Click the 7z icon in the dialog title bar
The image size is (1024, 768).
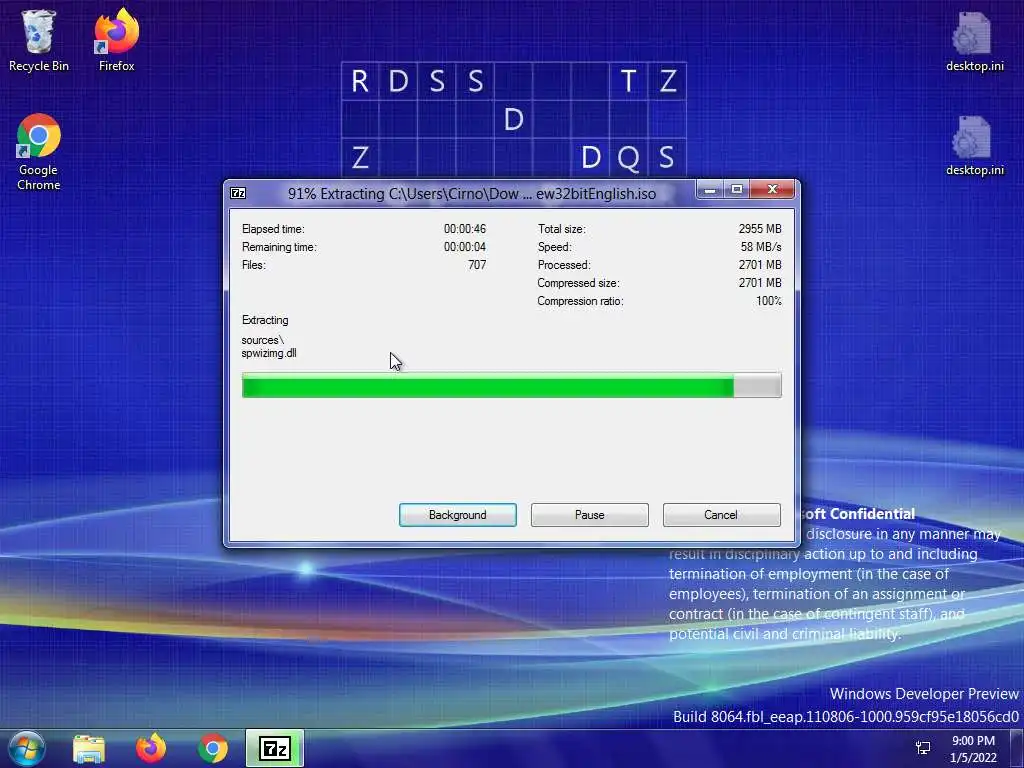[238, 193]
